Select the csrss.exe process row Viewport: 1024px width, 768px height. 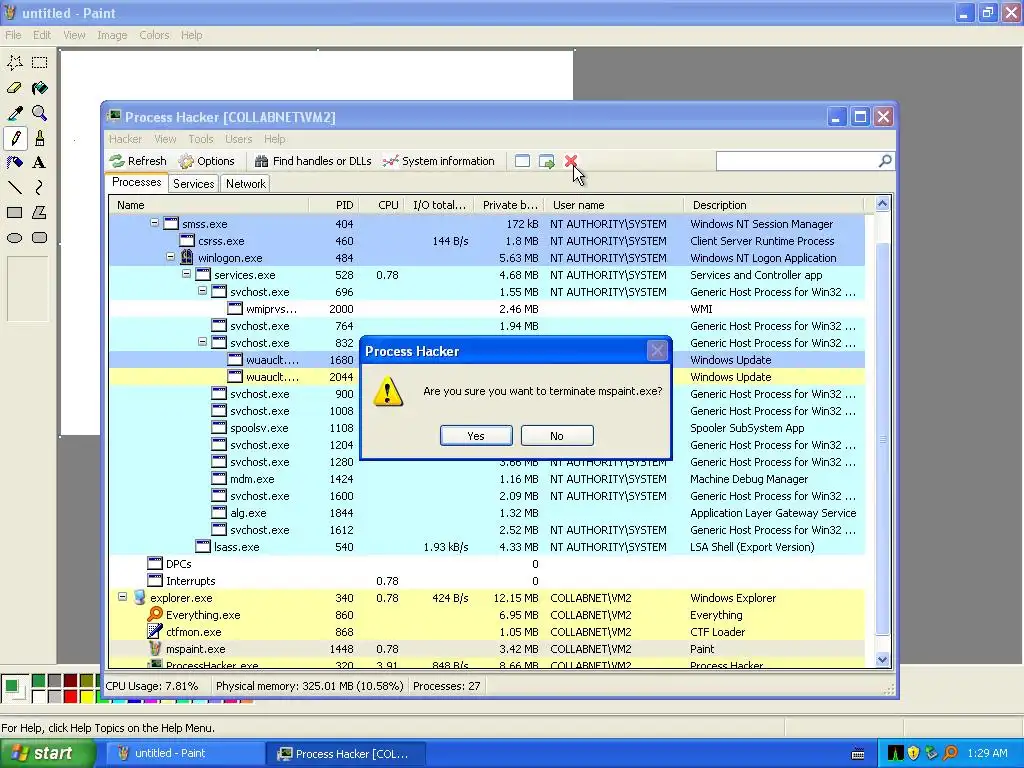(x=487, y=241)
